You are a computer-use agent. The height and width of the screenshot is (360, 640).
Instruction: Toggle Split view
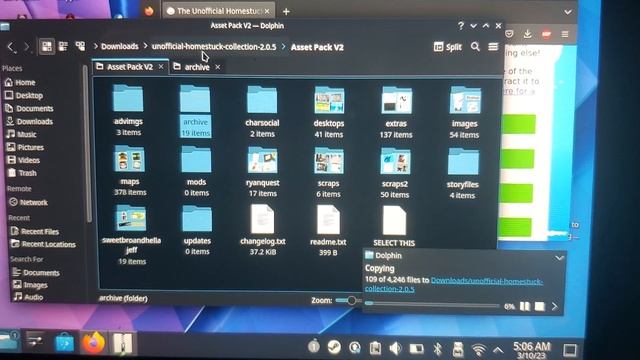tap(448, 47)
